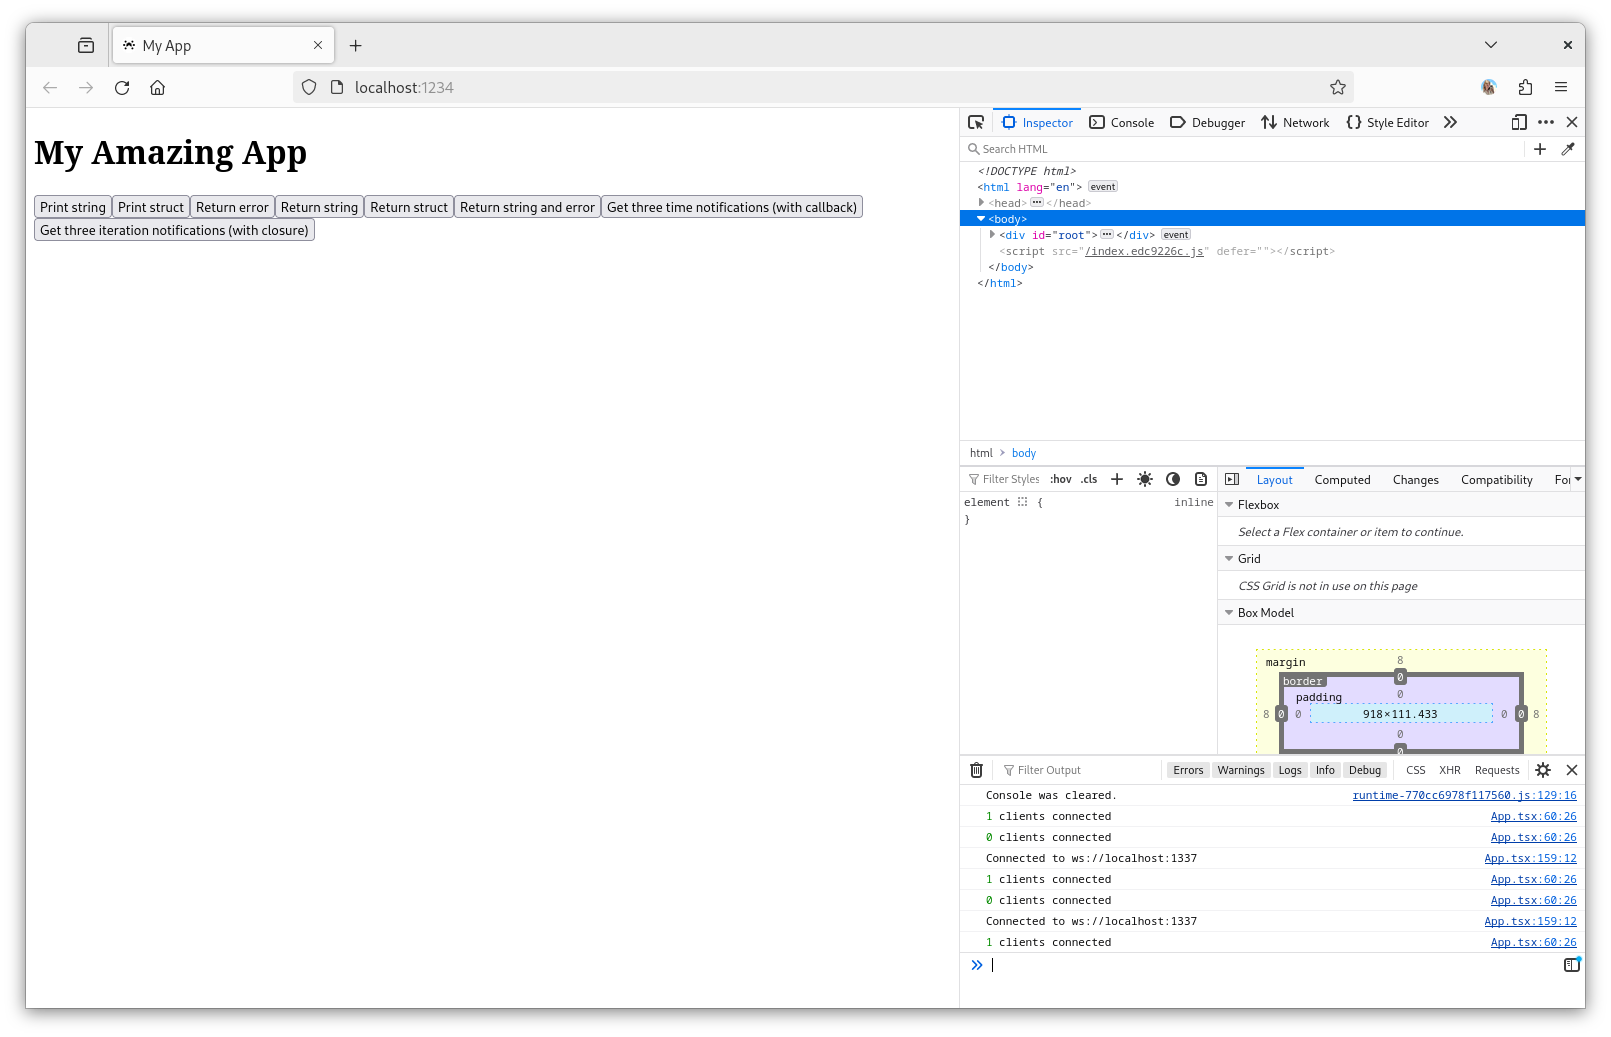This screenshot has width=1611, height=1037.
Task: Toggle the :hov pseudo-class panel
Action: point(1061,479)
